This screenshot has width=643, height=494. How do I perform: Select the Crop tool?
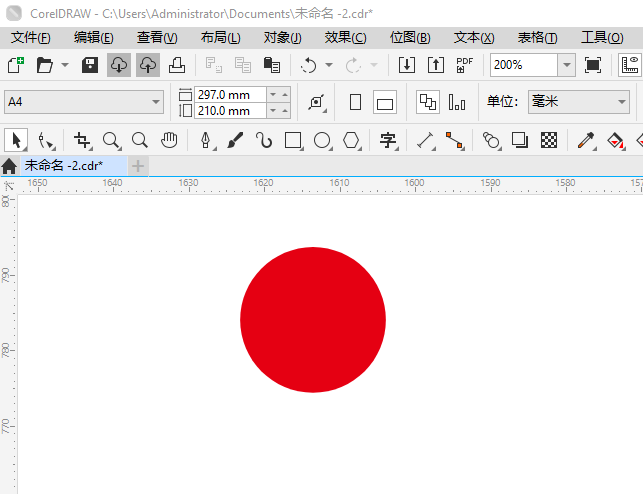[x=82, y=140]
